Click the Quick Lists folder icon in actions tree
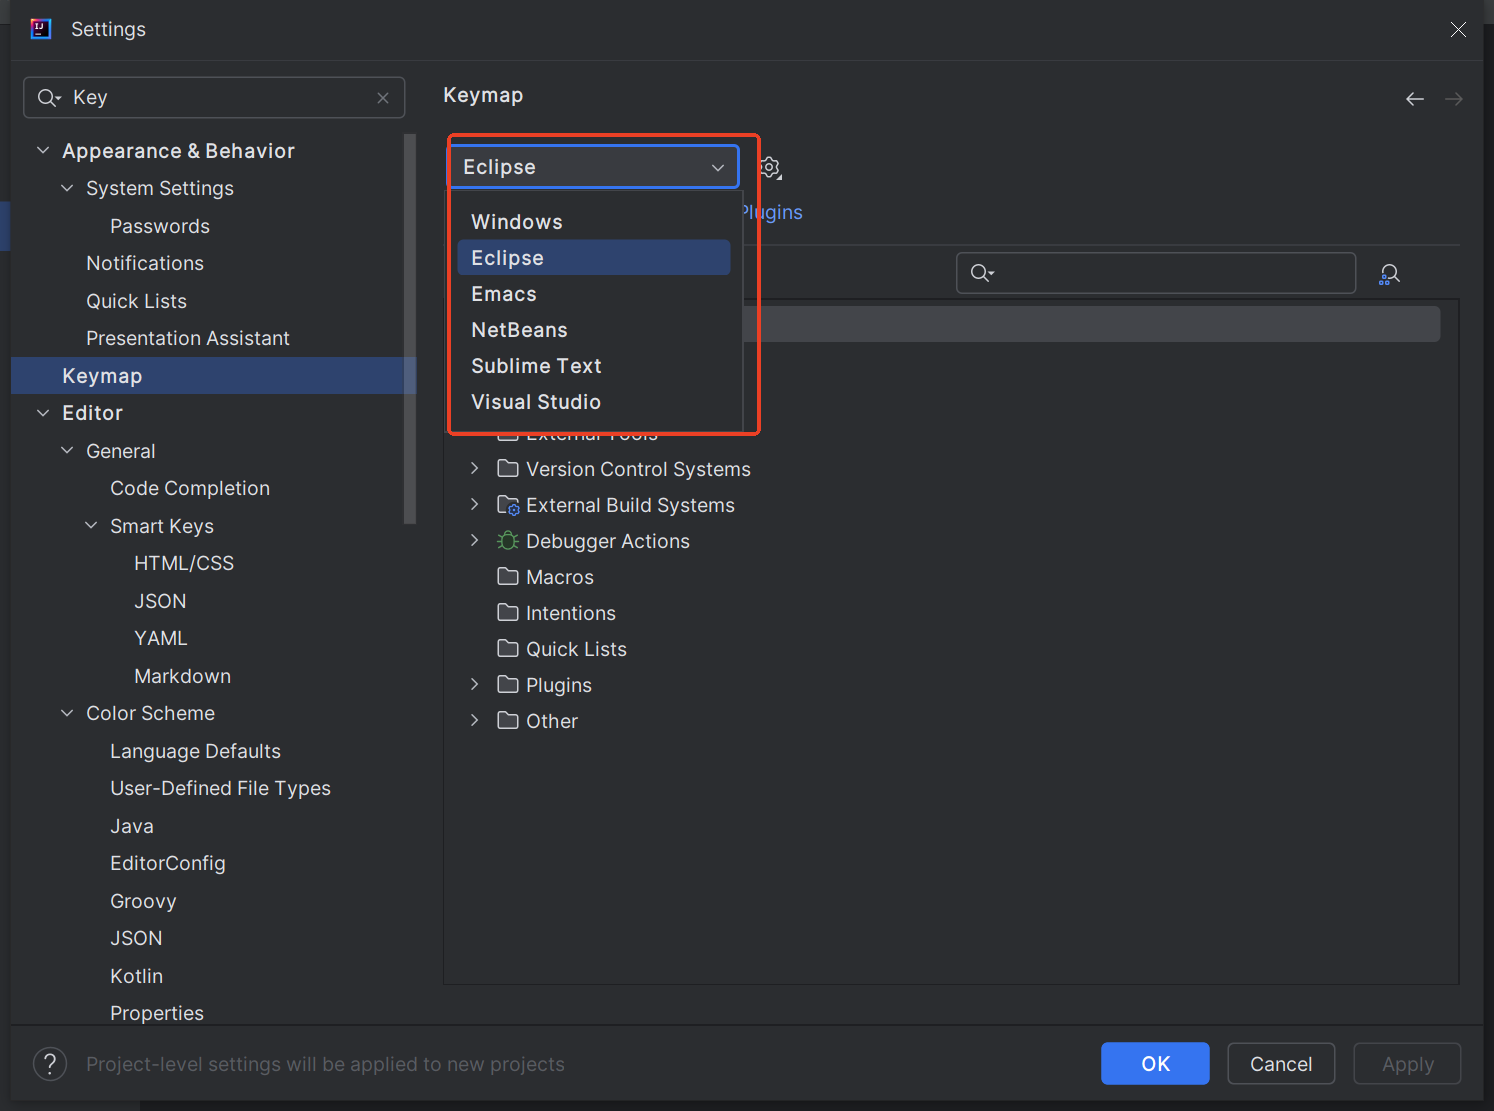Image resolution: width=1494 pixels, height=1111 pixels. point(508,649)
